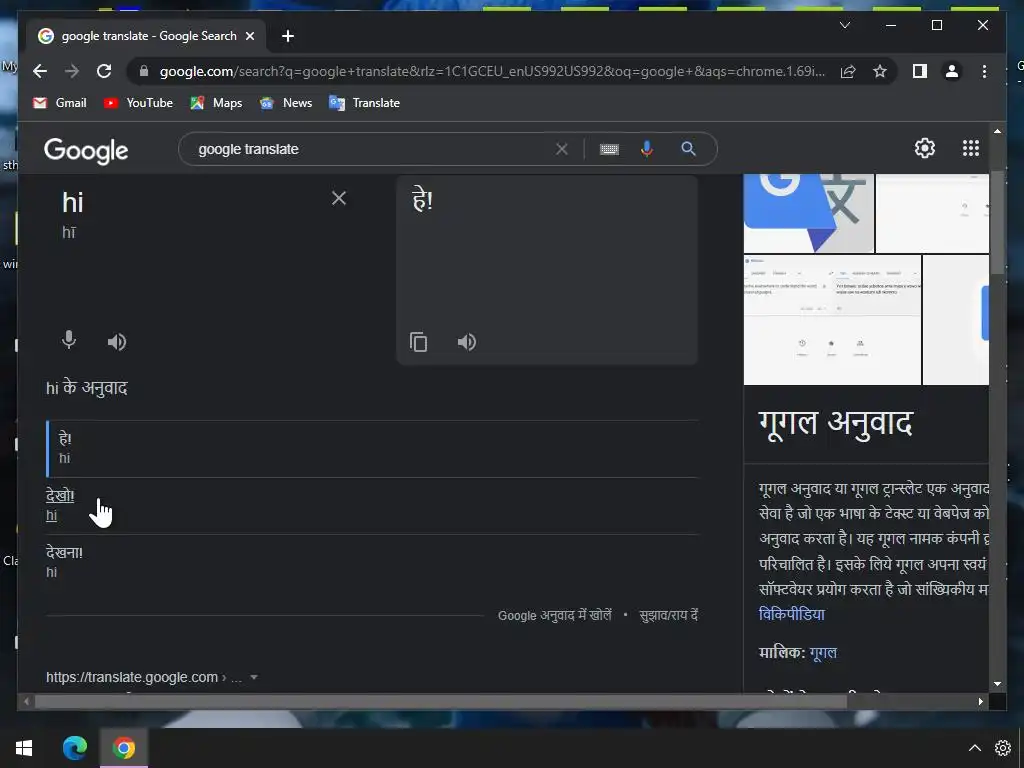Expand the translate.google.com result dropdown arrow
The height and width of the screenshot is (768, 1024).
click(254, 677)
